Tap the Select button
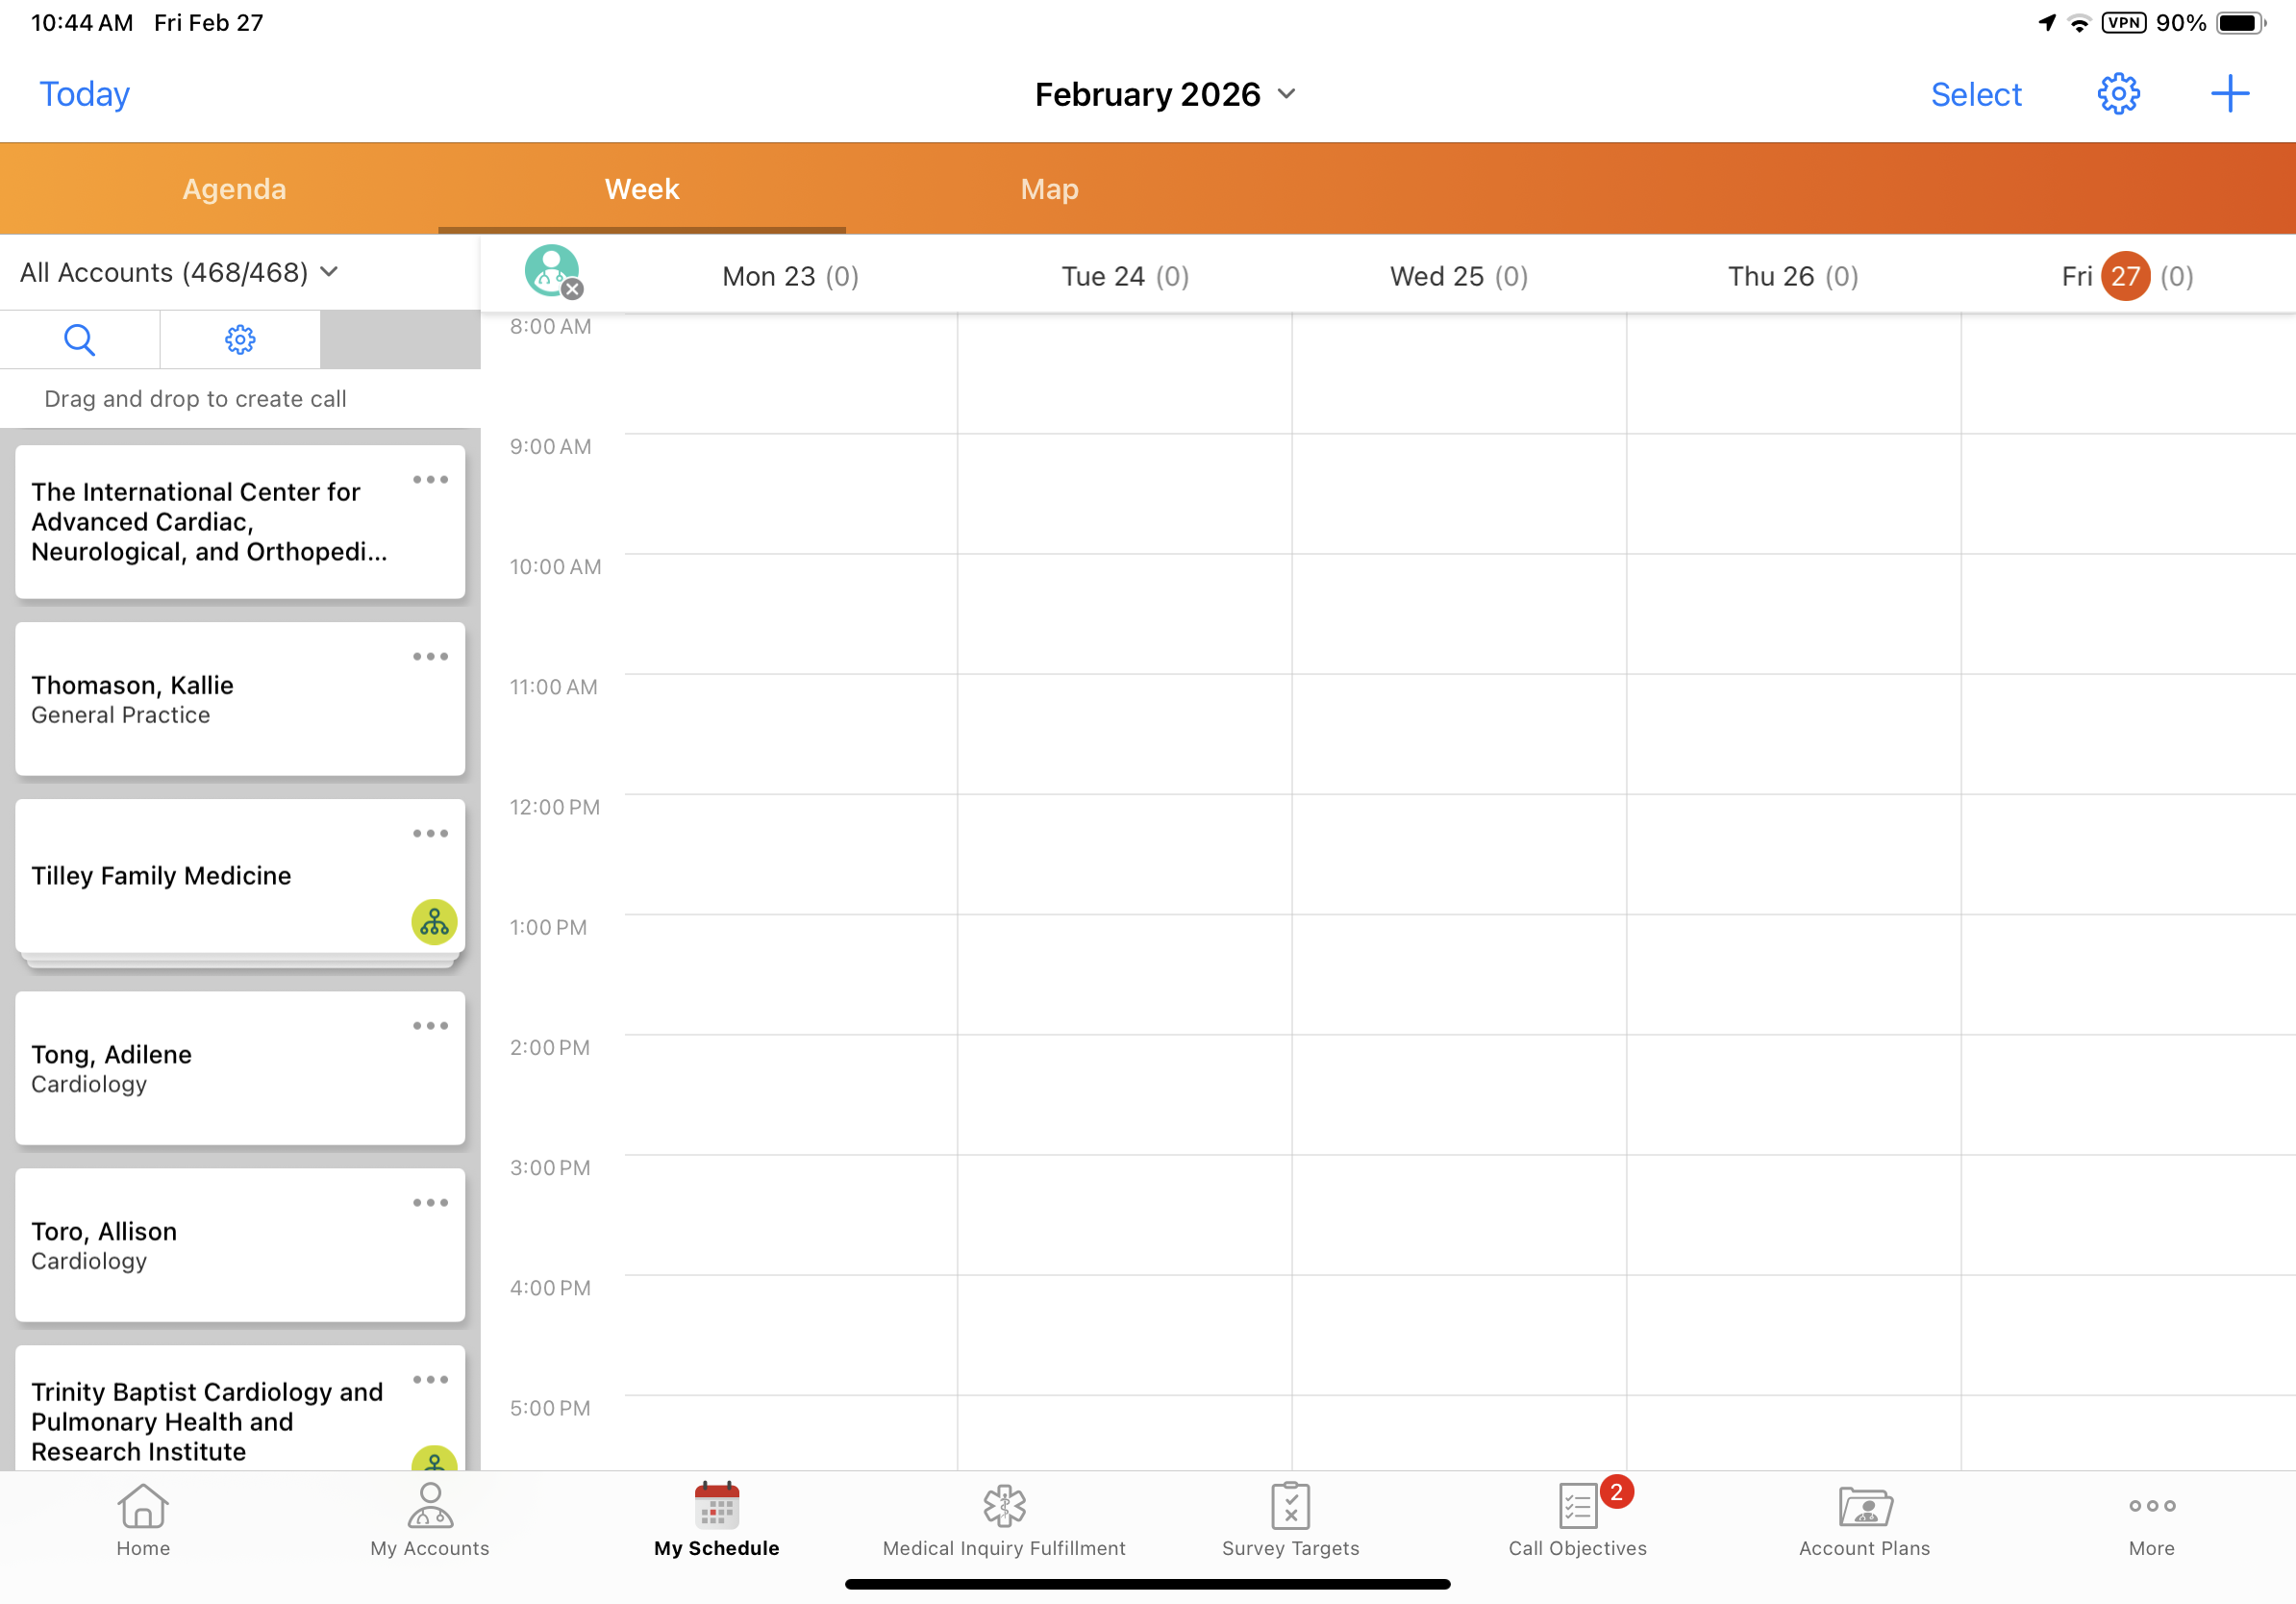2296x1604 pixels. click(x=1975, y=94)
